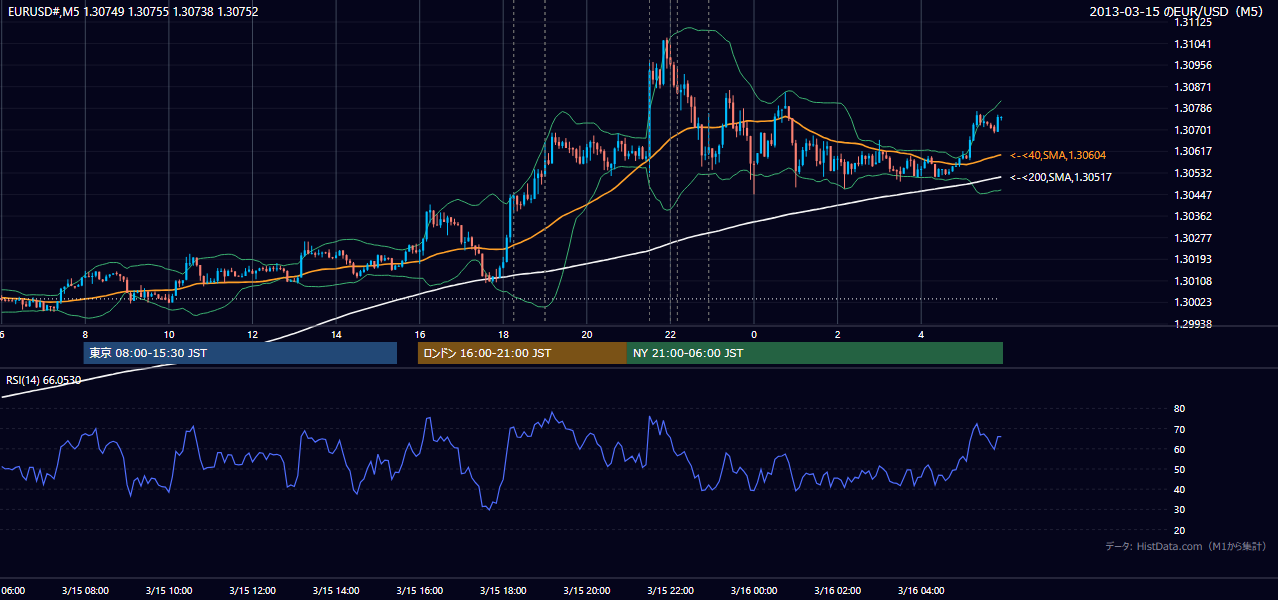
Task: Click price axis value 1.31125
Action: click(1193, 22)
